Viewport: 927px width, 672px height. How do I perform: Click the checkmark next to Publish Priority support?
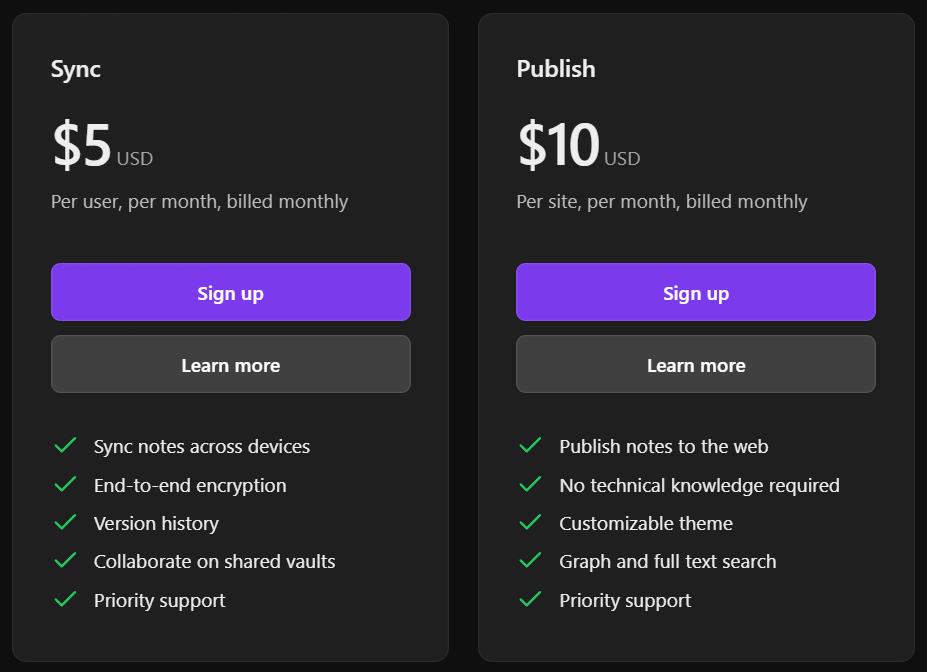click(x=530, y=599)
